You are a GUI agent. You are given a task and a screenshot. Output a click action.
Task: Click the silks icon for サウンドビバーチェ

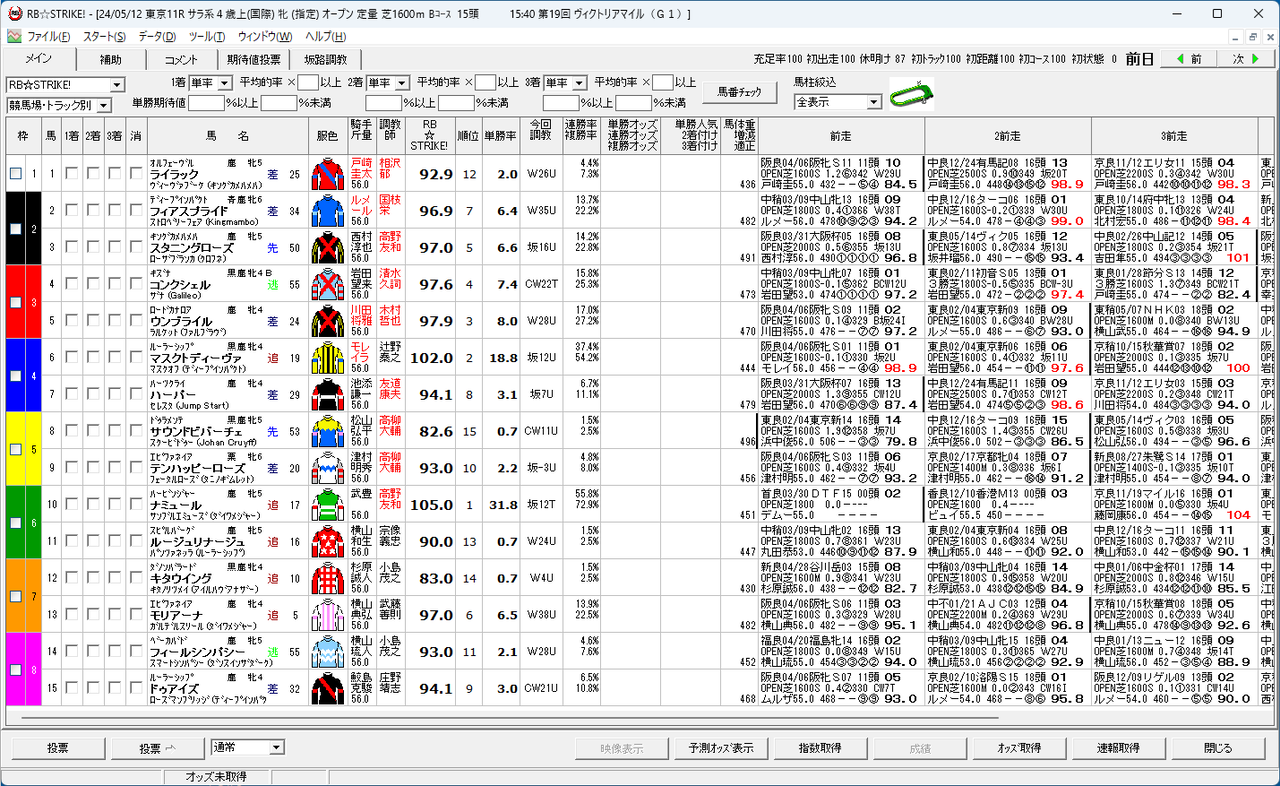tap(327, 431)
